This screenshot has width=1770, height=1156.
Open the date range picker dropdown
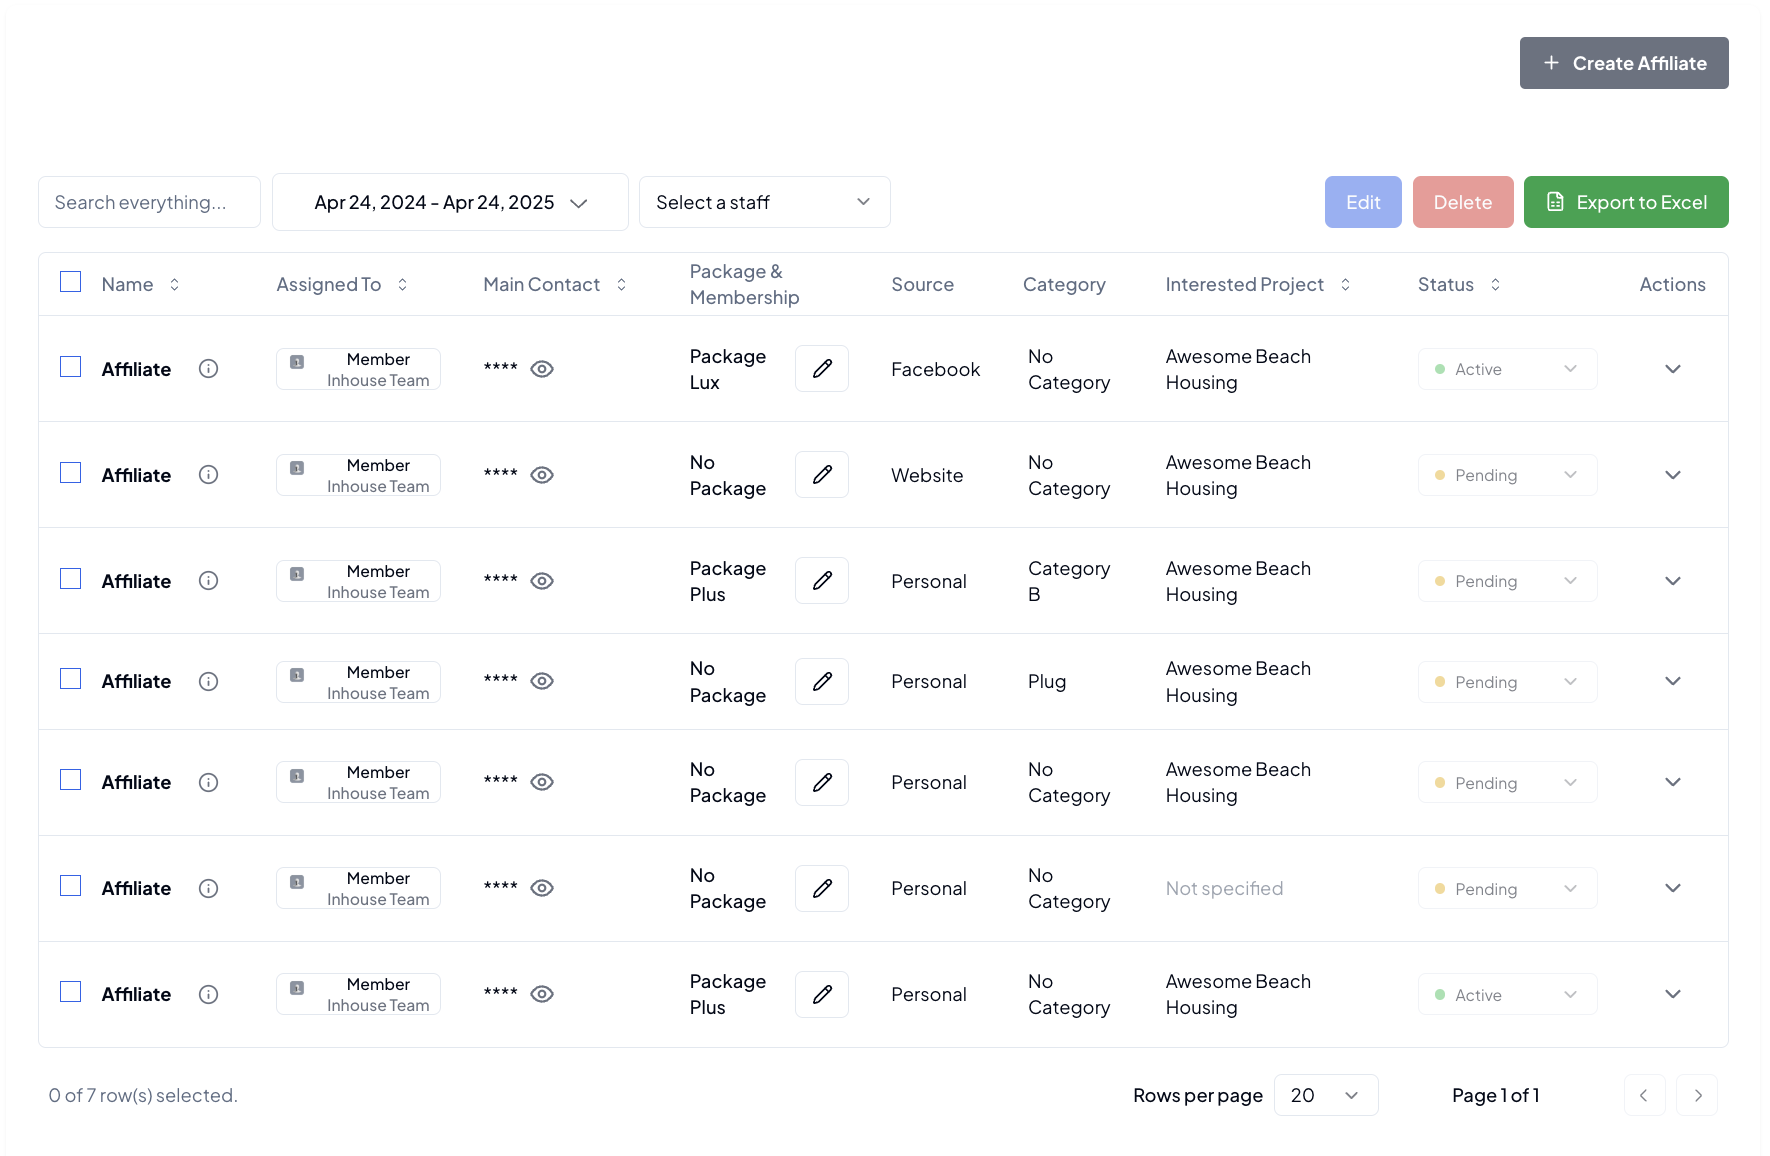coord(450,202)
